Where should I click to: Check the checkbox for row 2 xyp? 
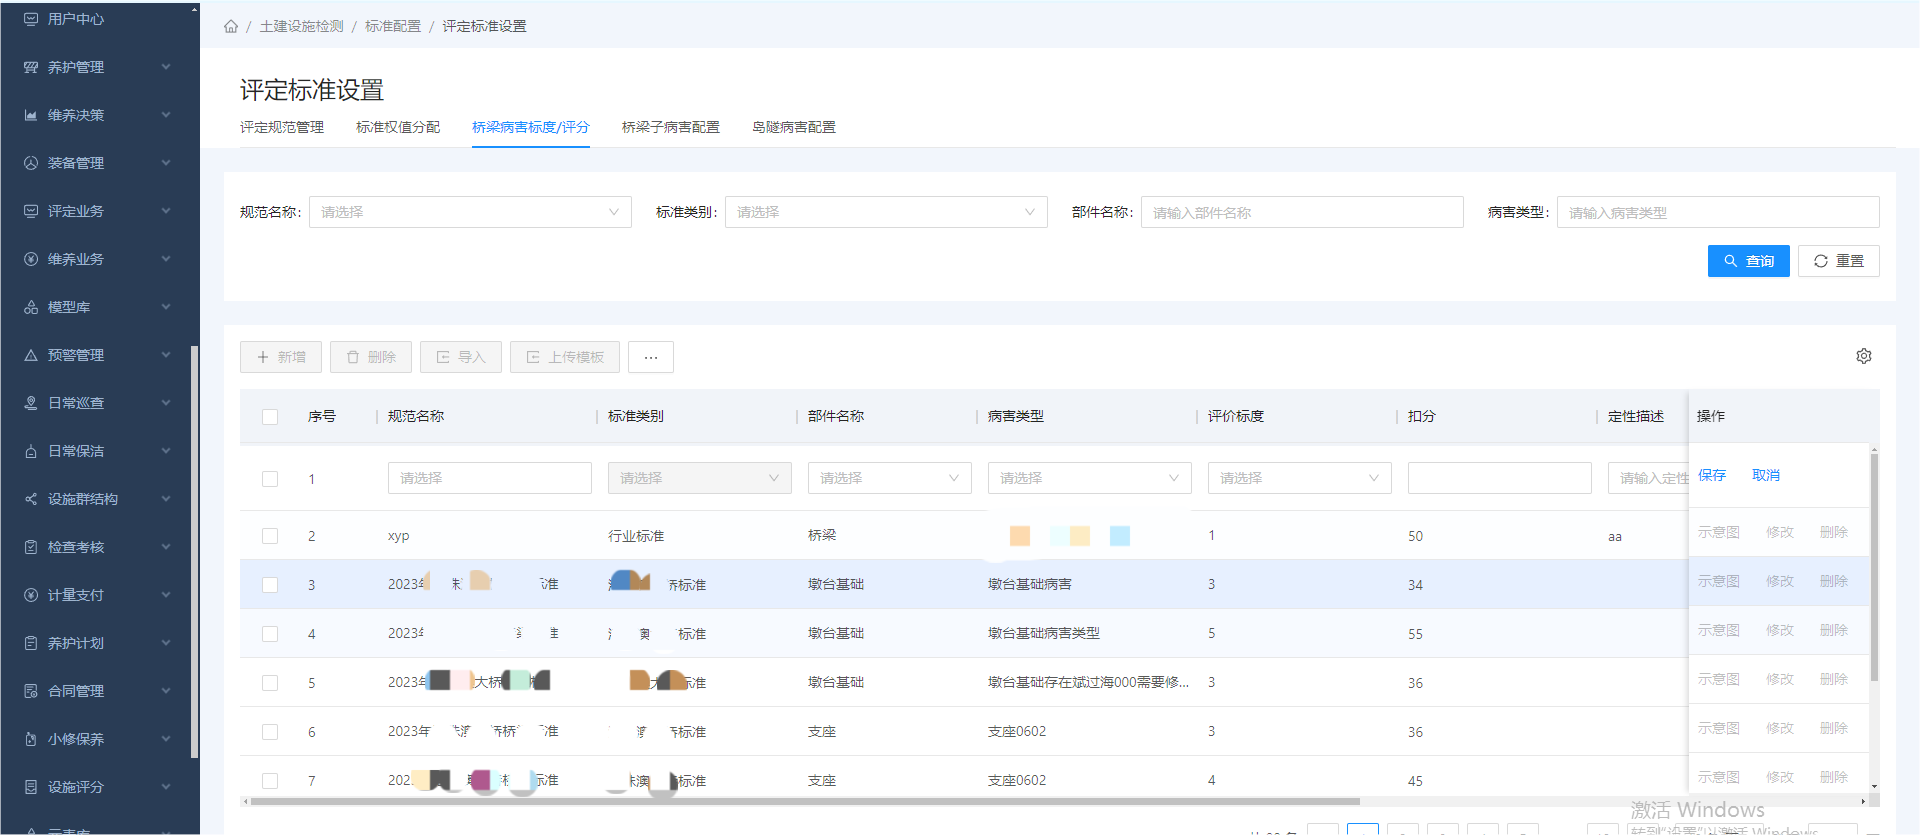(x=270, y=536)
